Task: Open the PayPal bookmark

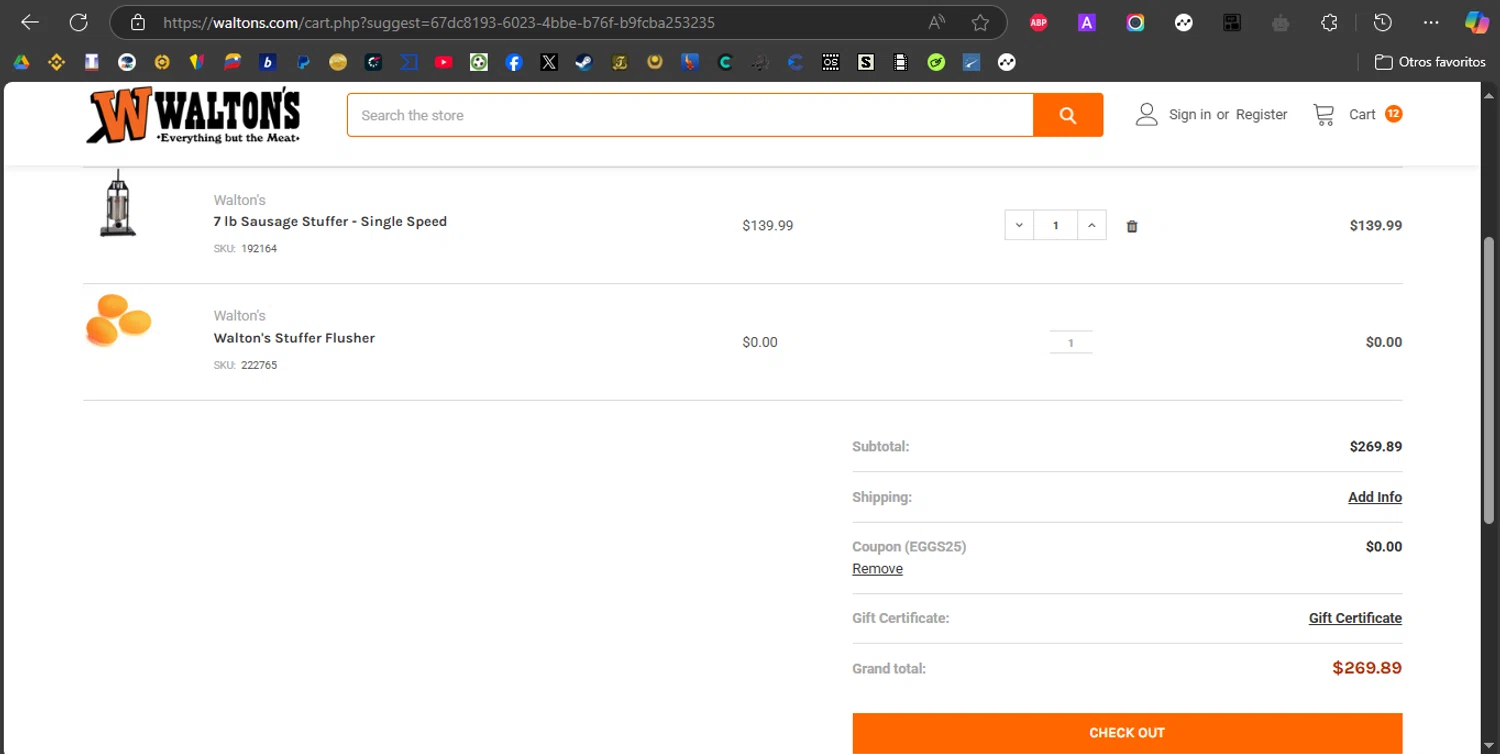Action: coord(303,62)
